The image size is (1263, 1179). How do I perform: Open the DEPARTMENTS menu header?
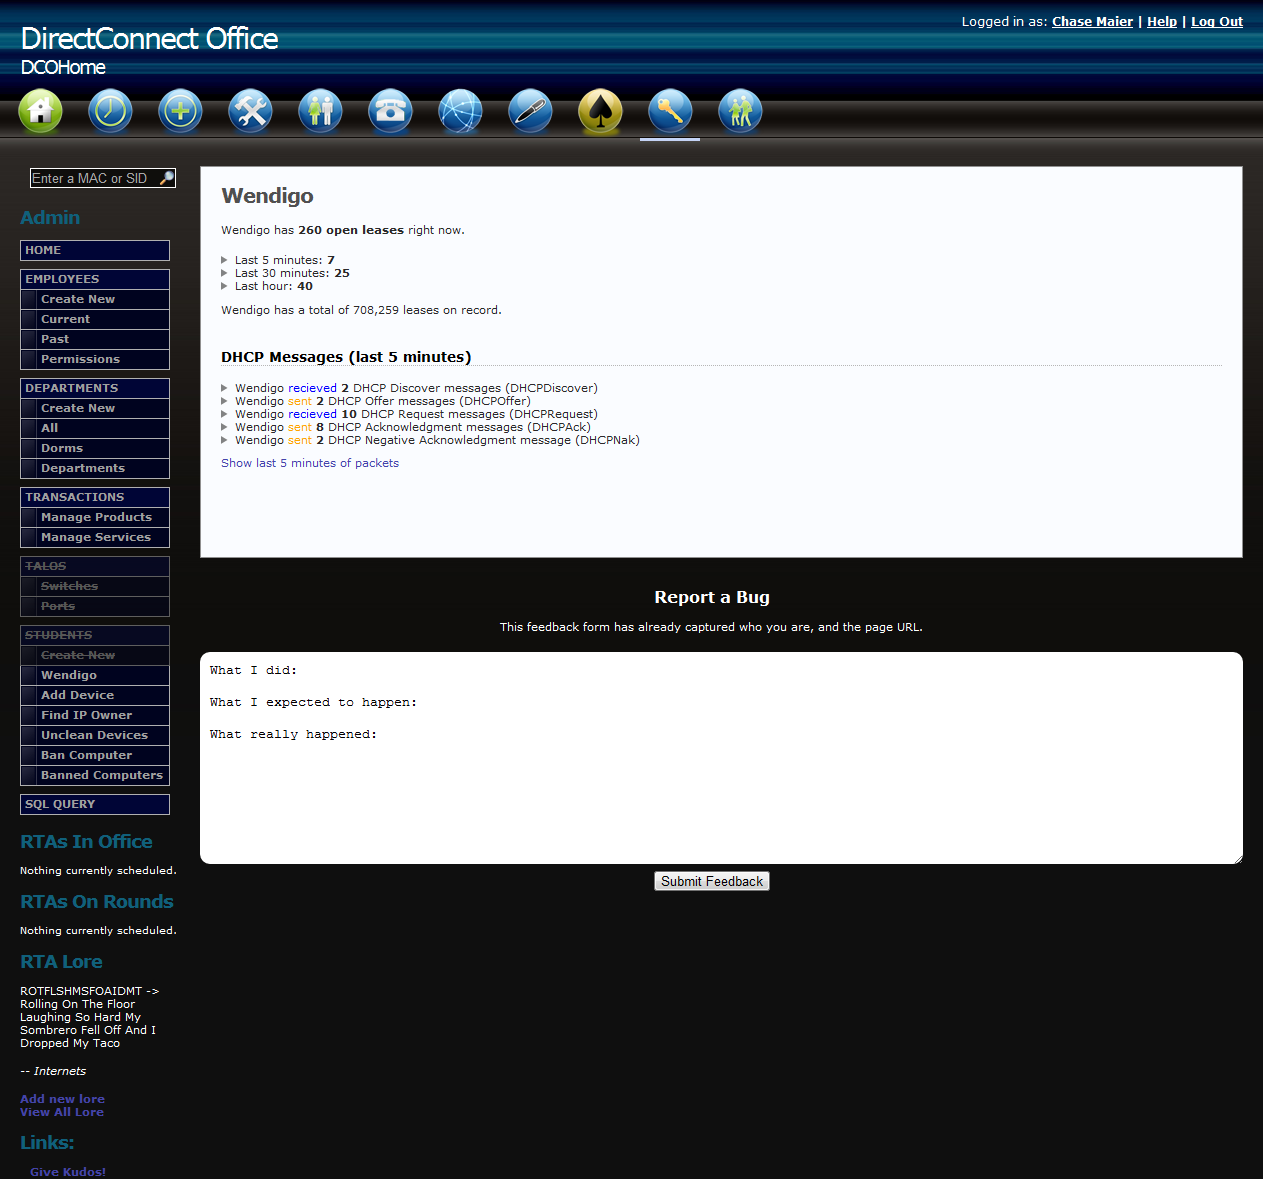[x=95, y=388]
